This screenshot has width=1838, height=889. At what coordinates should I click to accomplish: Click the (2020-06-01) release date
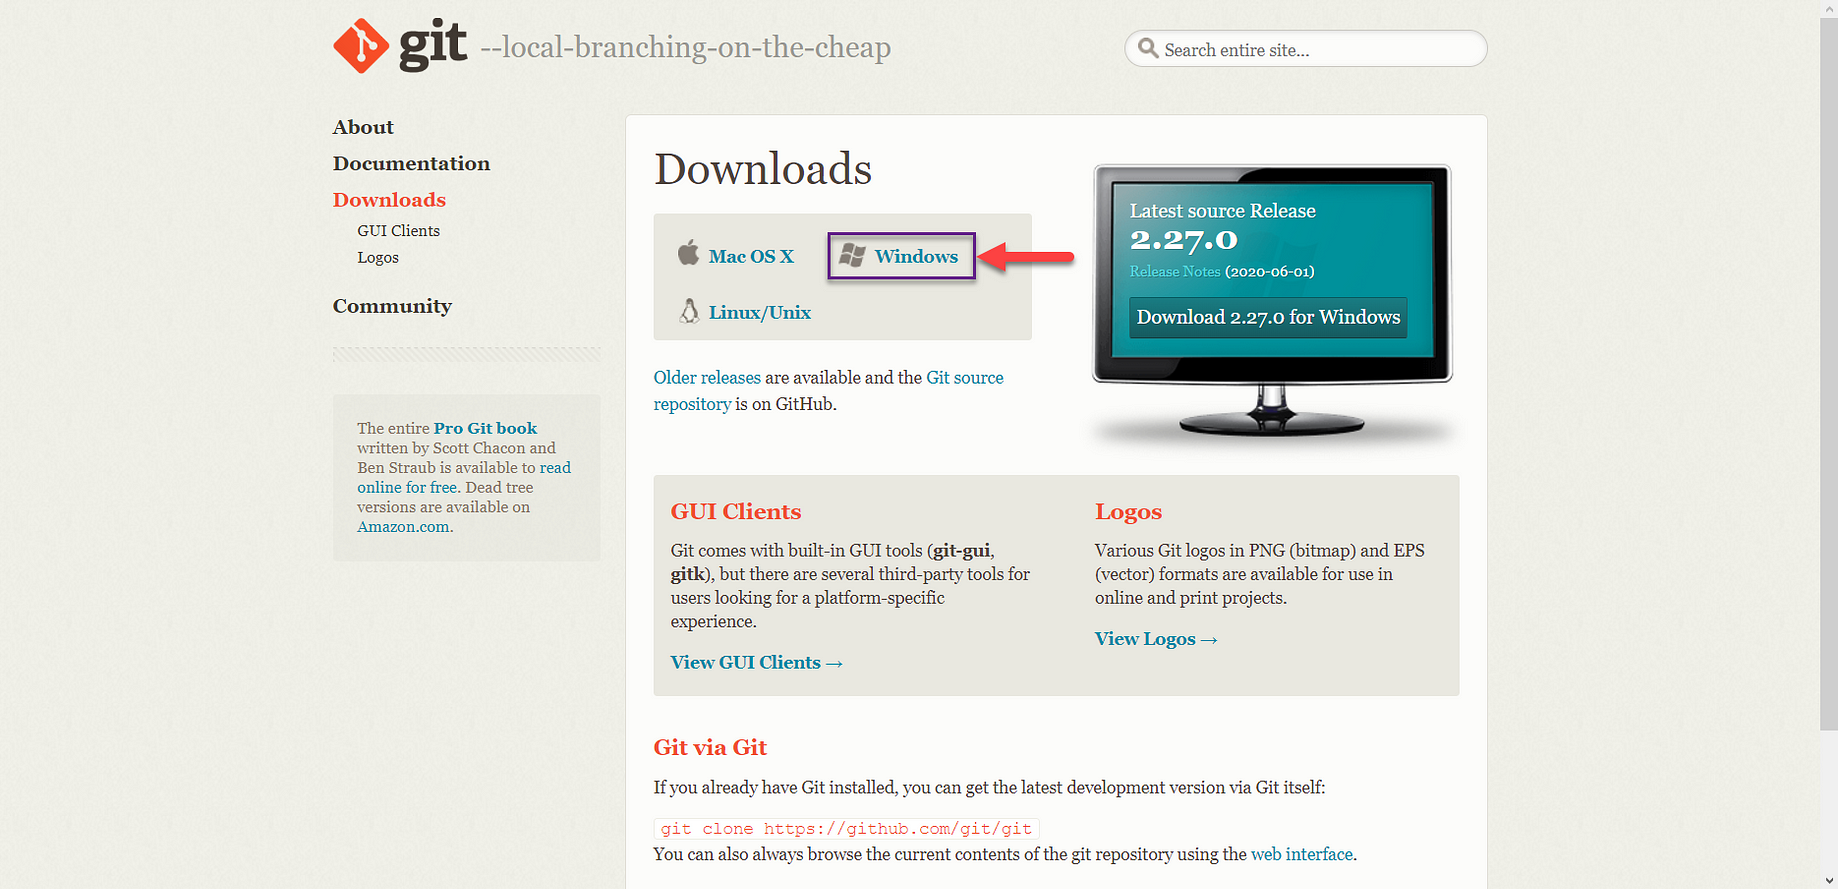pyautogui.click(x=1270, y=271)
